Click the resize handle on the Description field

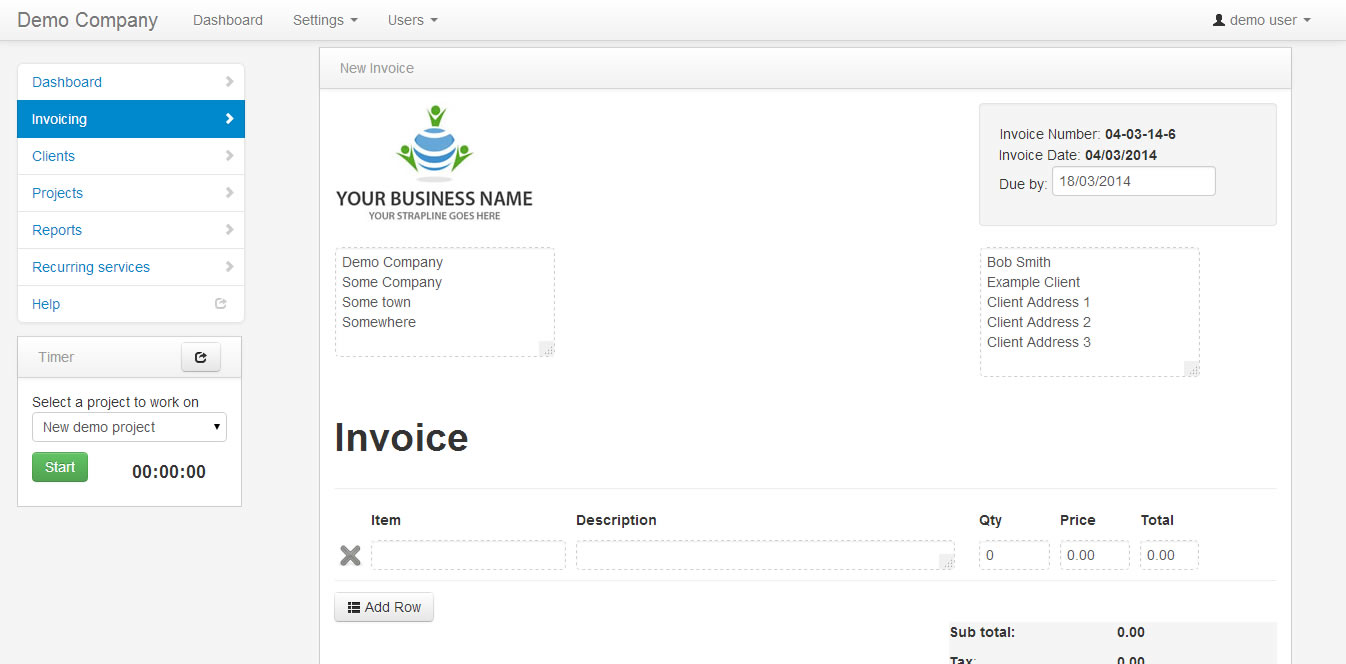[946, 562]
